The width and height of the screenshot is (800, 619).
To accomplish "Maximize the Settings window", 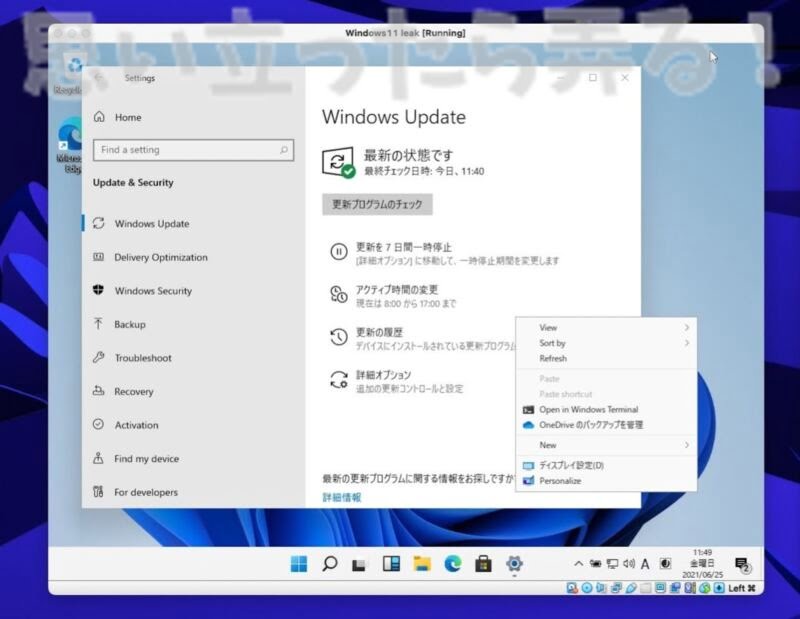I will point(593,78).
